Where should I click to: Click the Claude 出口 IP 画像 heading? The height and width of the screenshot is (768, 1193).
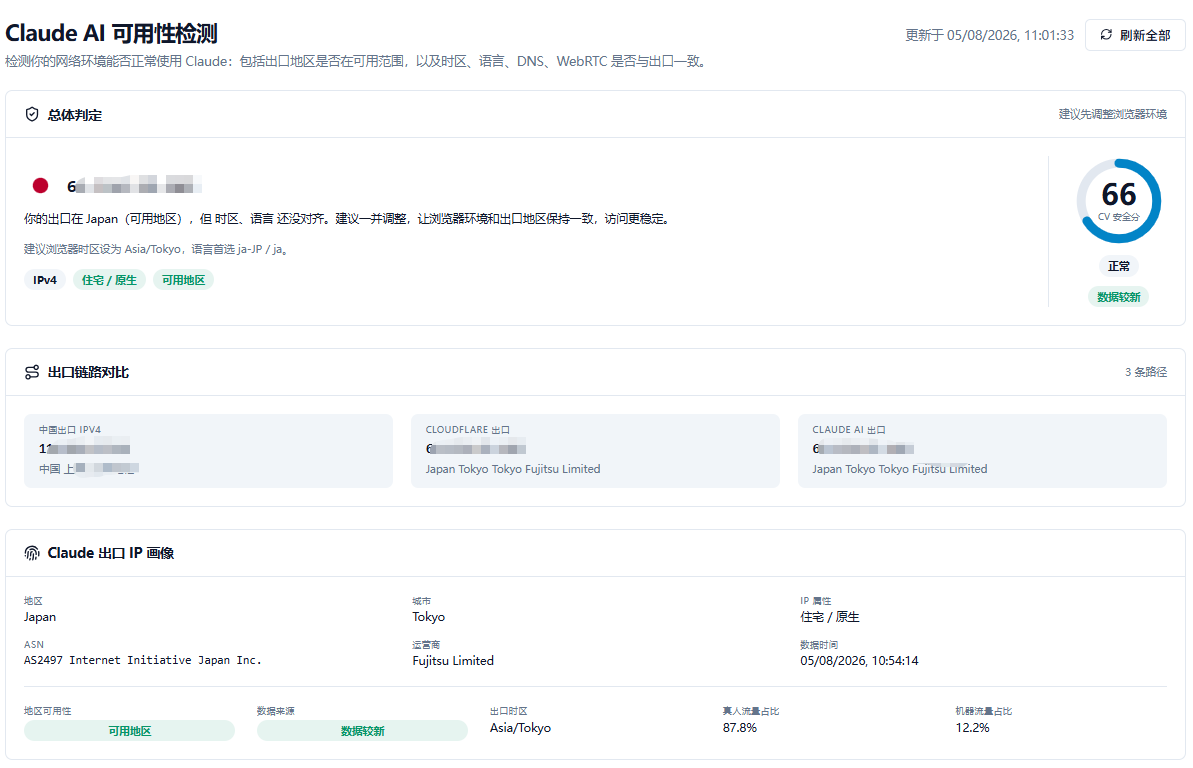click(111, 553)
